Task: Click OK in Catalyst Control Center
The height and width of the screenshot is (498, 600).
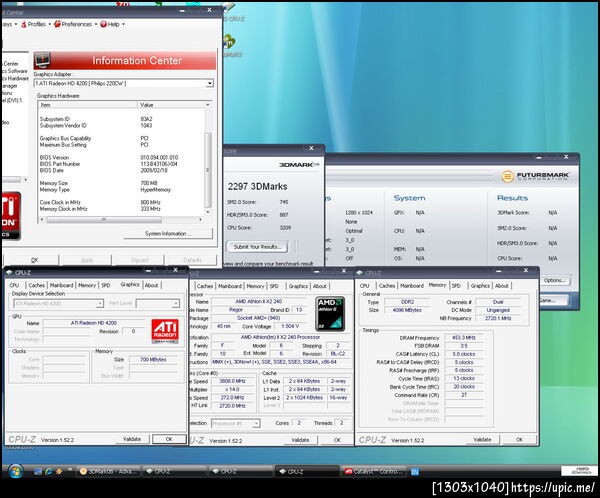Action: point(34,260)
